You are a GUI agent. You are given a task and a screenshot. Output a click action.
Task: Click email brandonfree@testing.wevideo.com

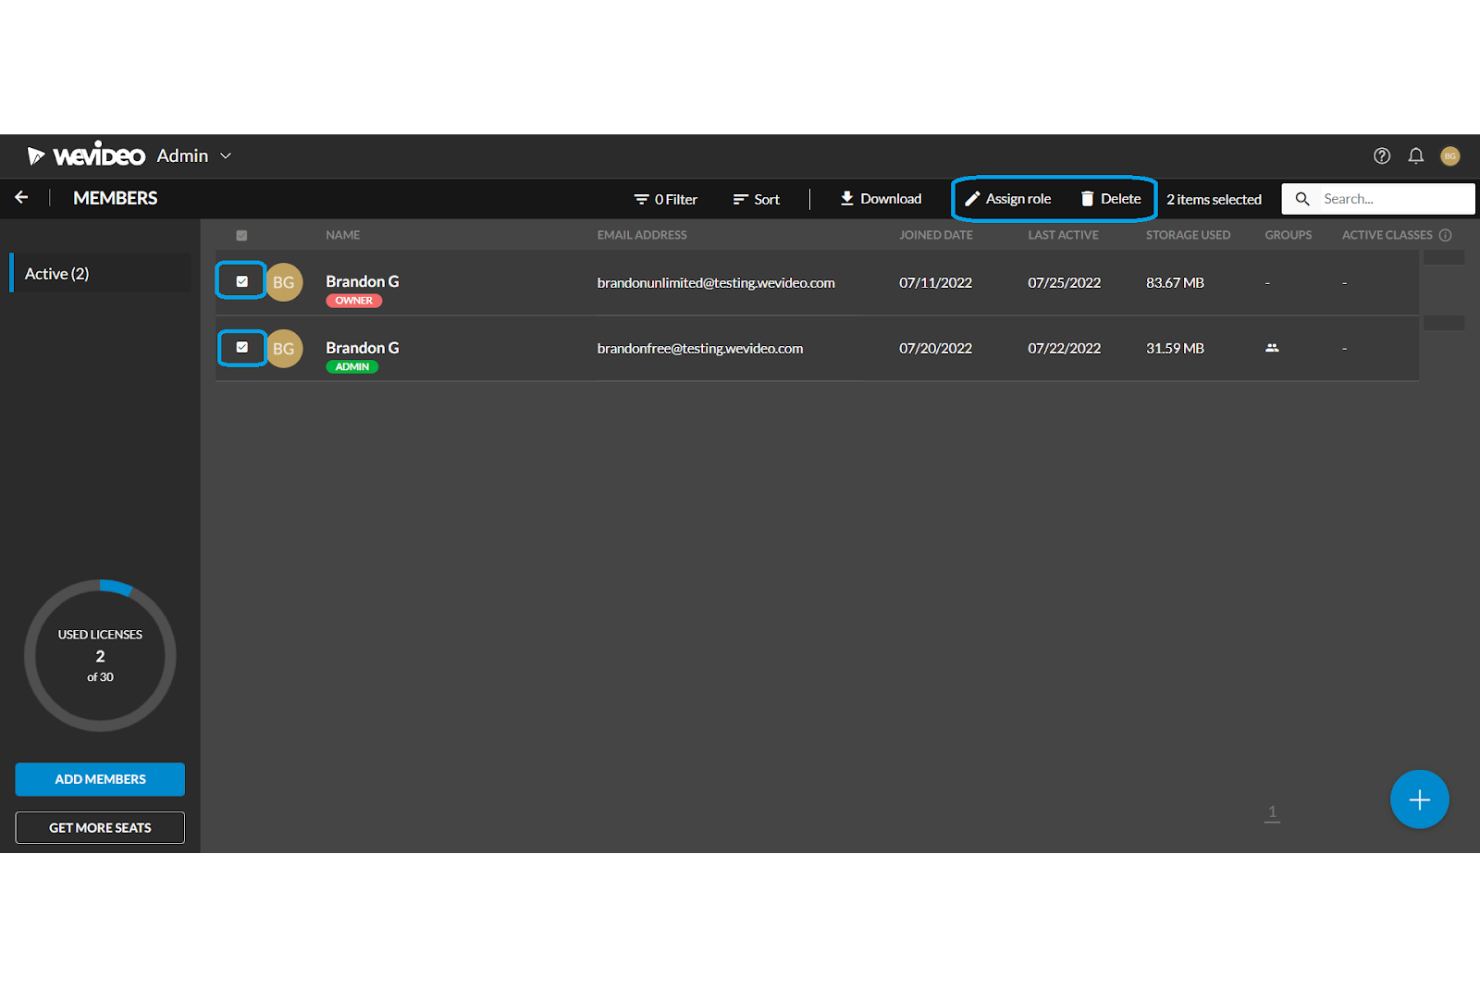pyautogui.click(x=700, y=349)
